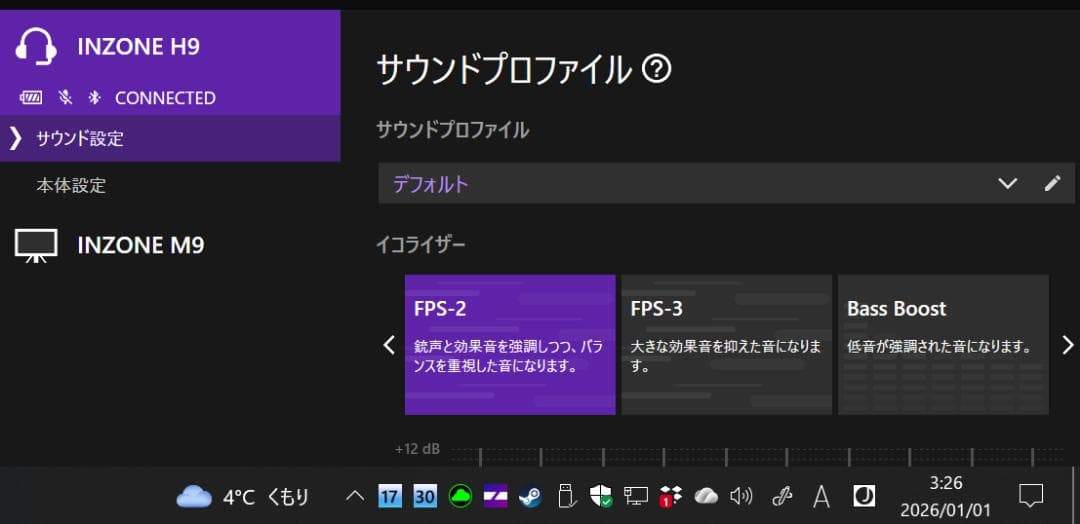Open the デフォルト sound profile dropdown

[x=726, y=183]
